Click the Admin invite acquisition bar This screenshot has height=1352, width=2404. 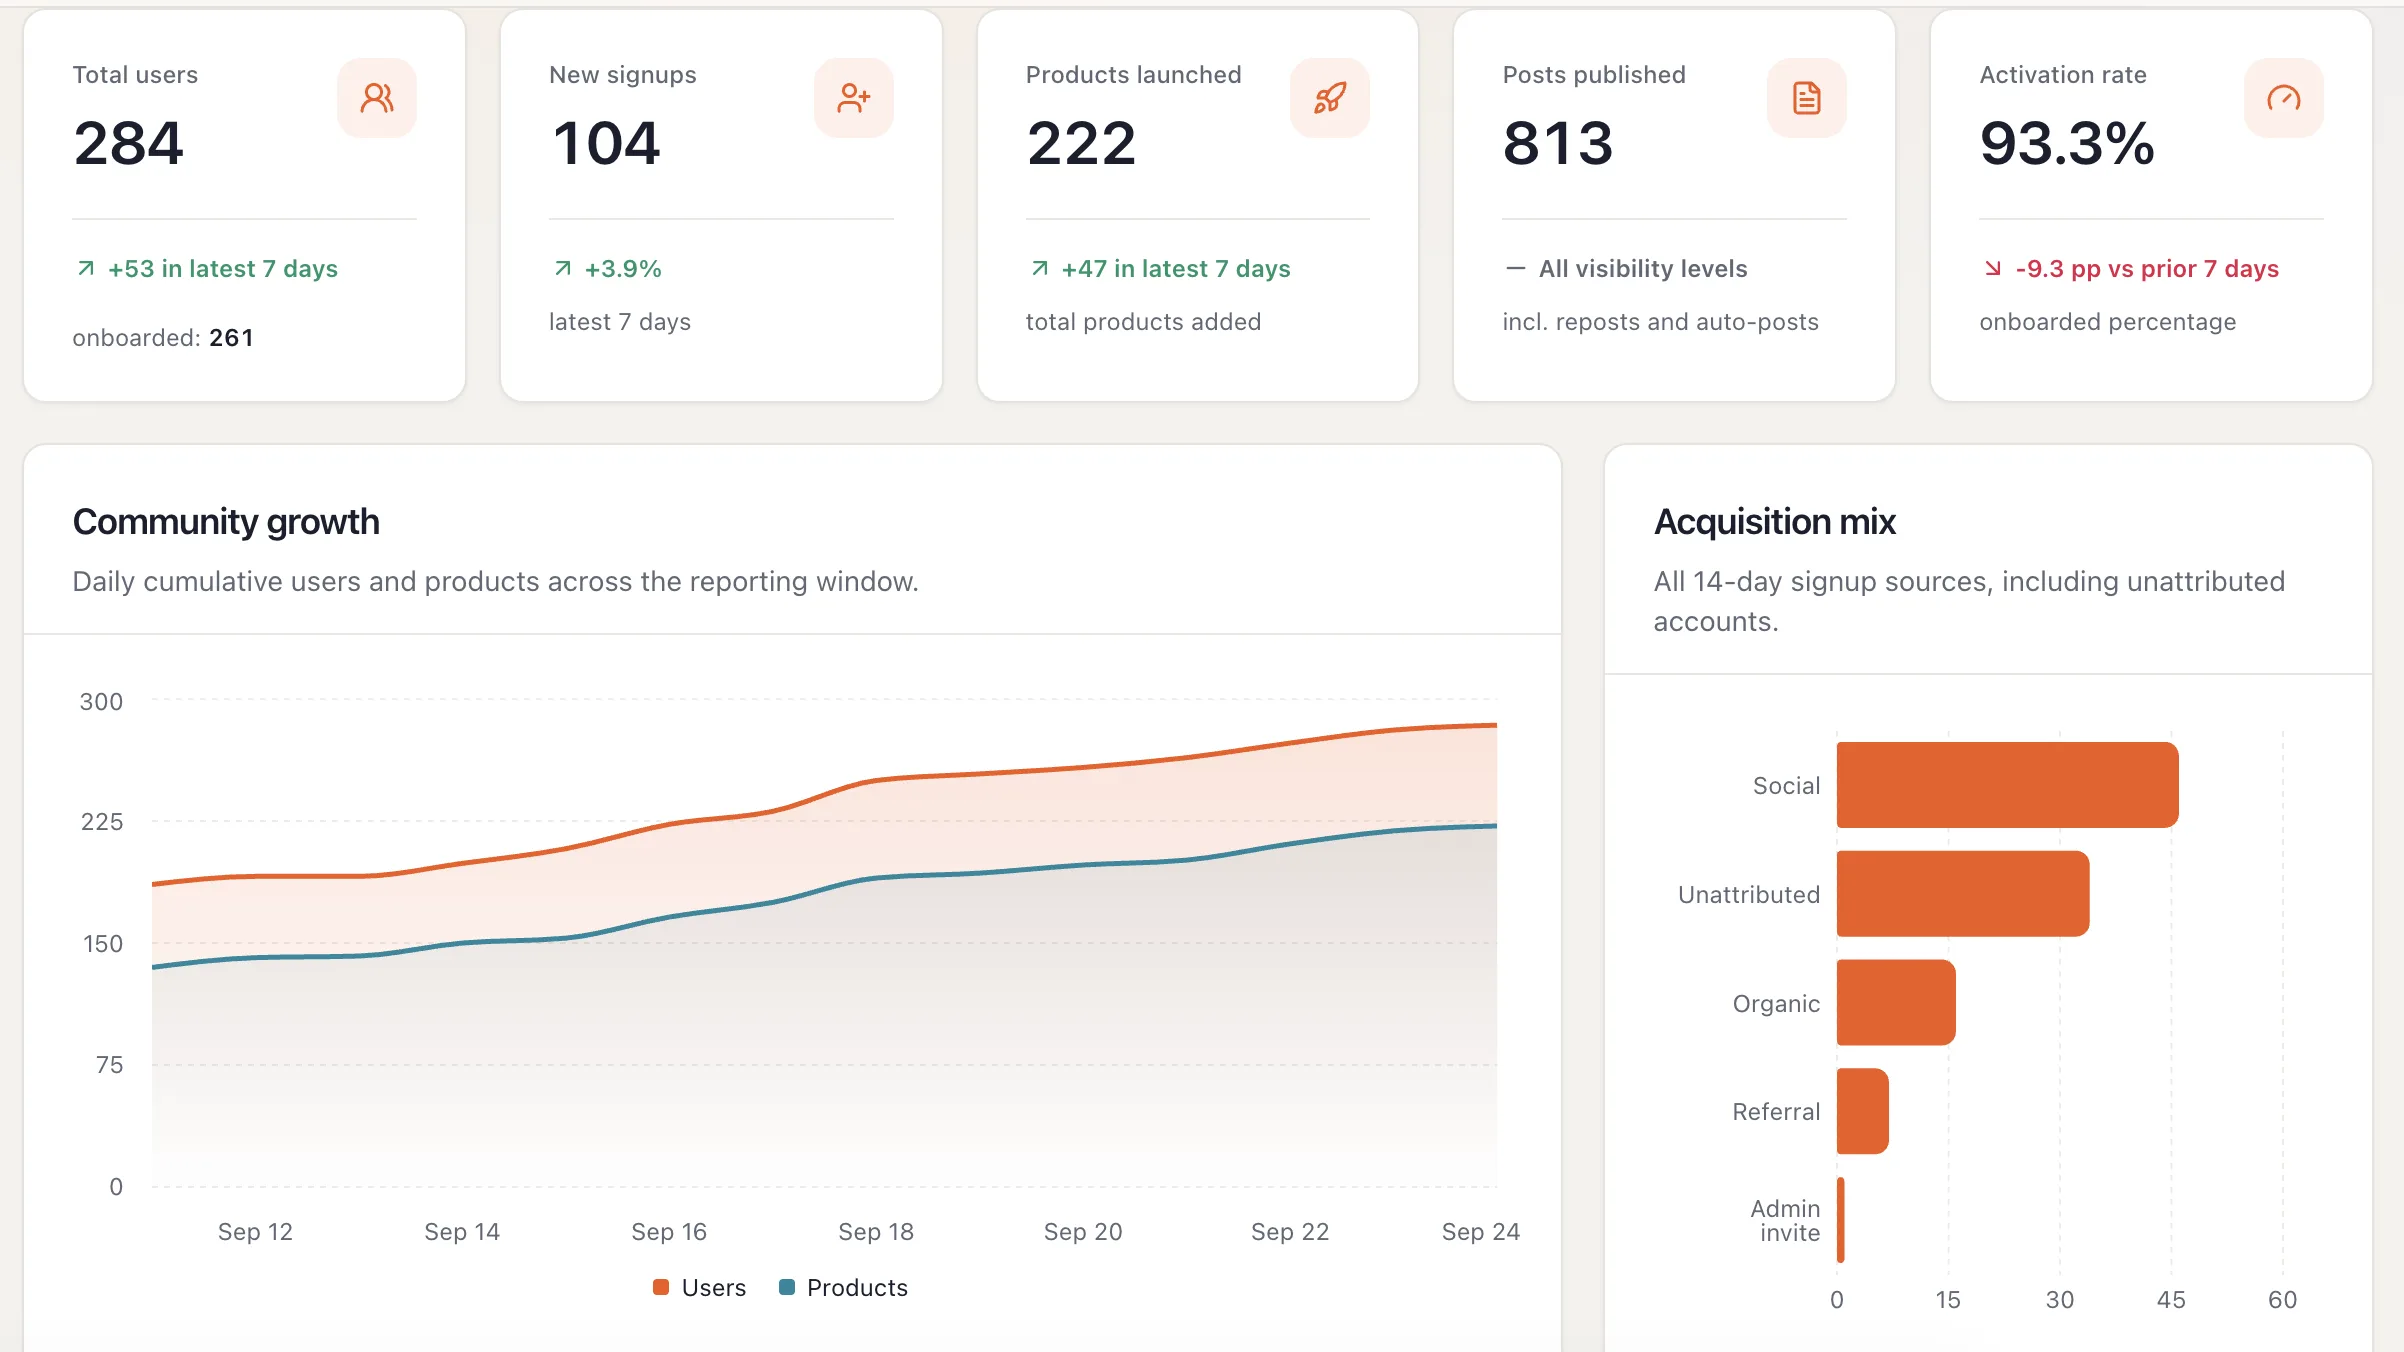point(1841,1220)
